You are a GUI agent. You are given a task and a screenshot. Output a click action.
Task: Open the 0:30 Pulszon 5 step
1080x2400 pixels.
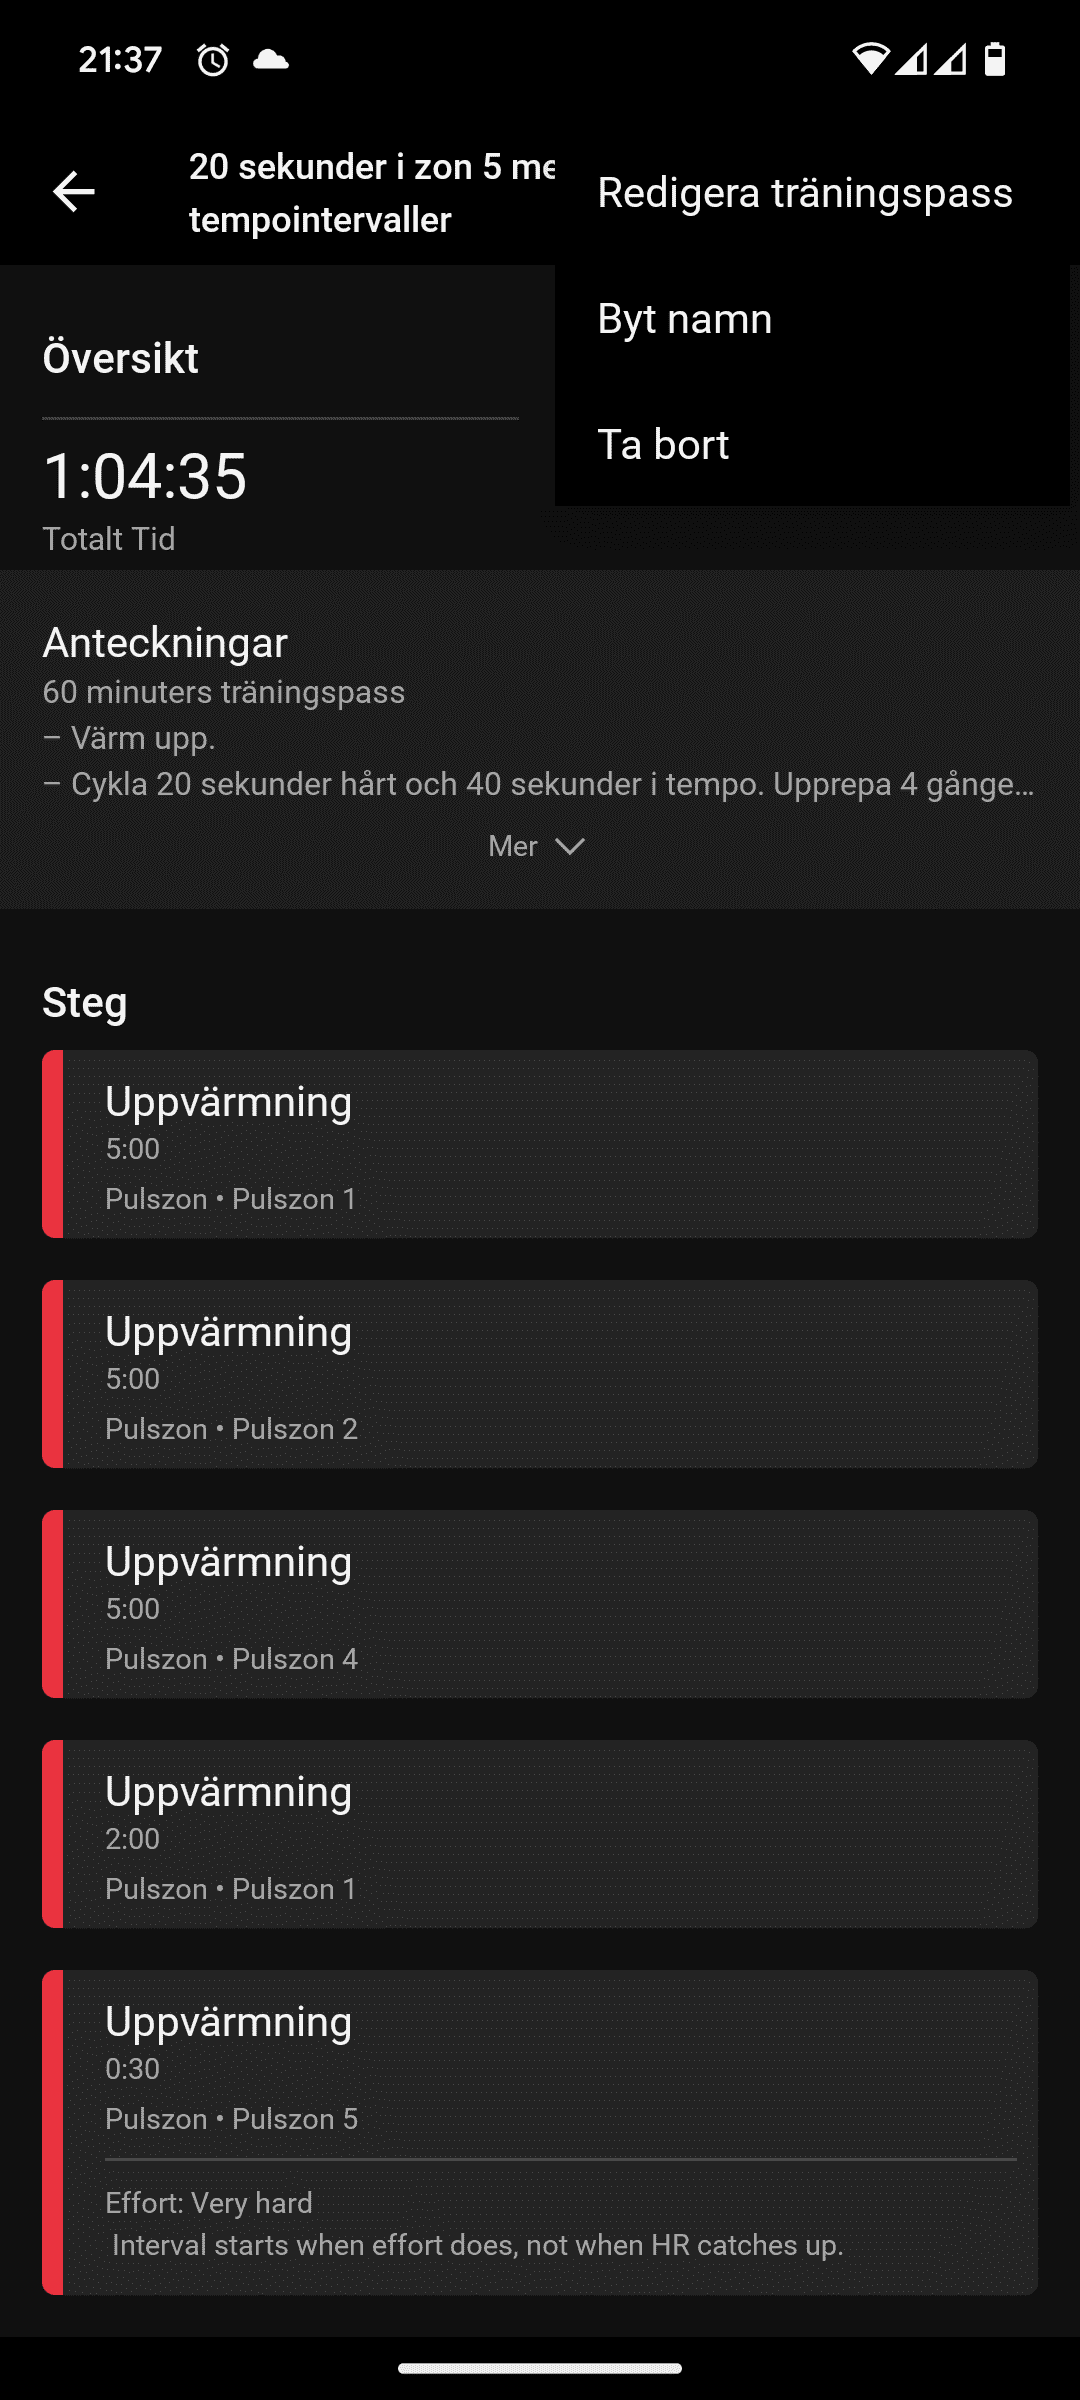pyautogui.click(x=540, y=2132)
